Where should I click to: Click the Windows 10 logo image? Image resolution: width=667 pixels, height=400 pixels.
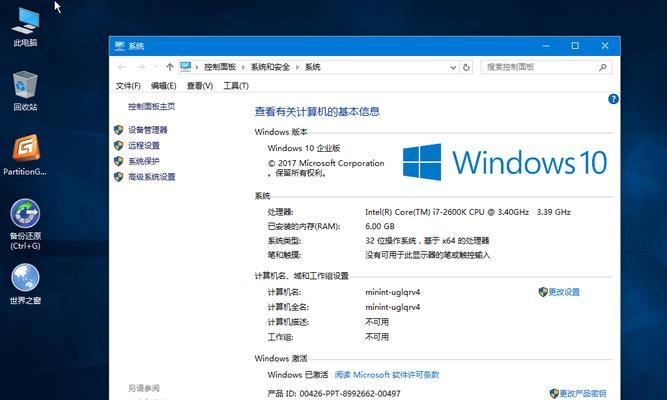tap(505, 162)
